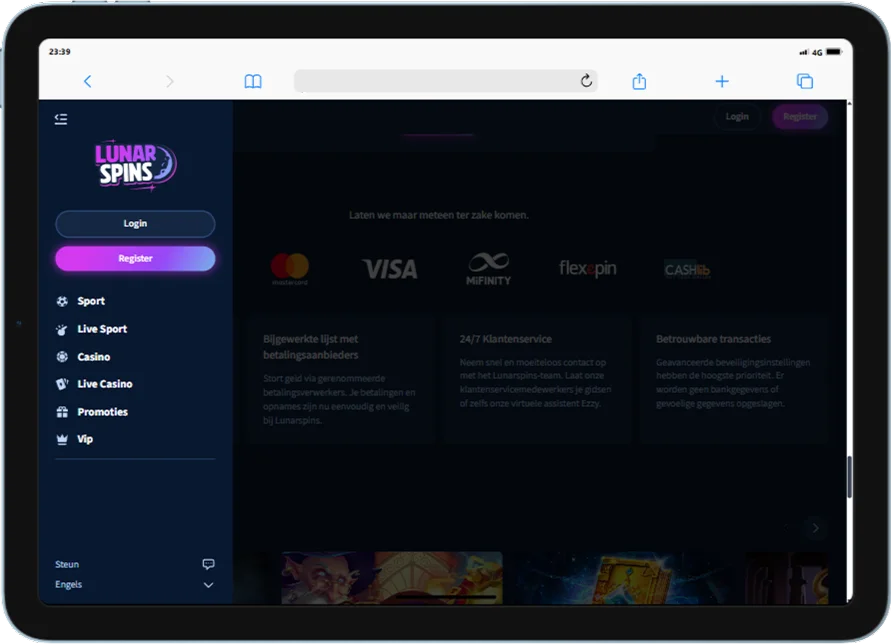Tap the Safari forward arrow
The image size is (891, 644).
[x=169, y=81]
